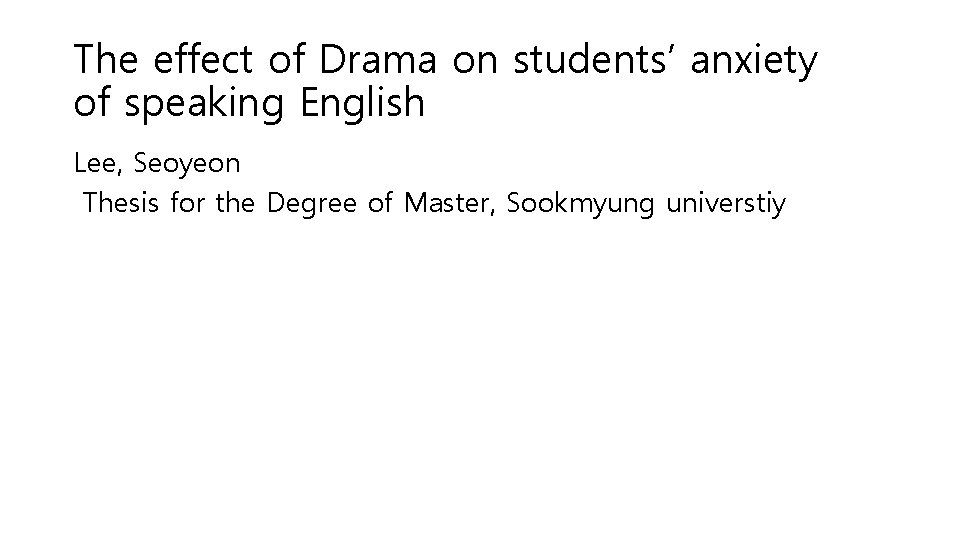Click "Master," in the thesis line
This screenshot has height=540, width=960.
click(452, 204)
